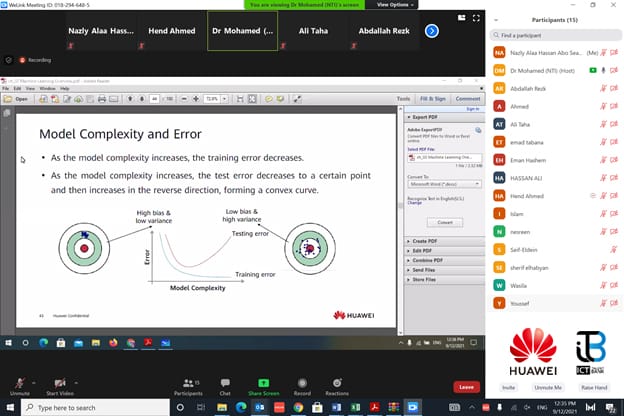Click the Find a participant search field
Image resolution: width=624 pixels, height=416 pixels.
click(555, 35)
